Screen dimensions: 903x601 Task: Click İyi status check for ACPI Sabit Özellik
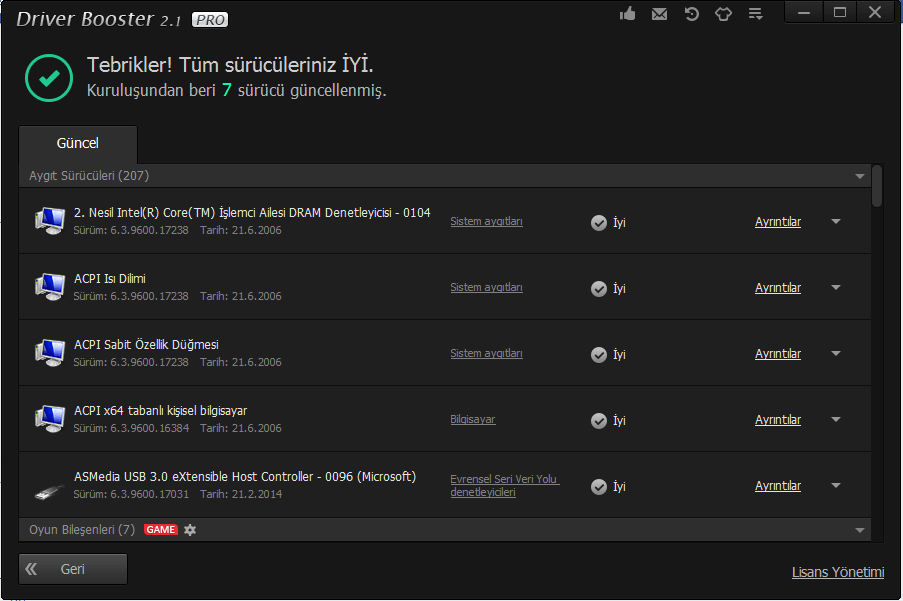click(x=599, y=355)
